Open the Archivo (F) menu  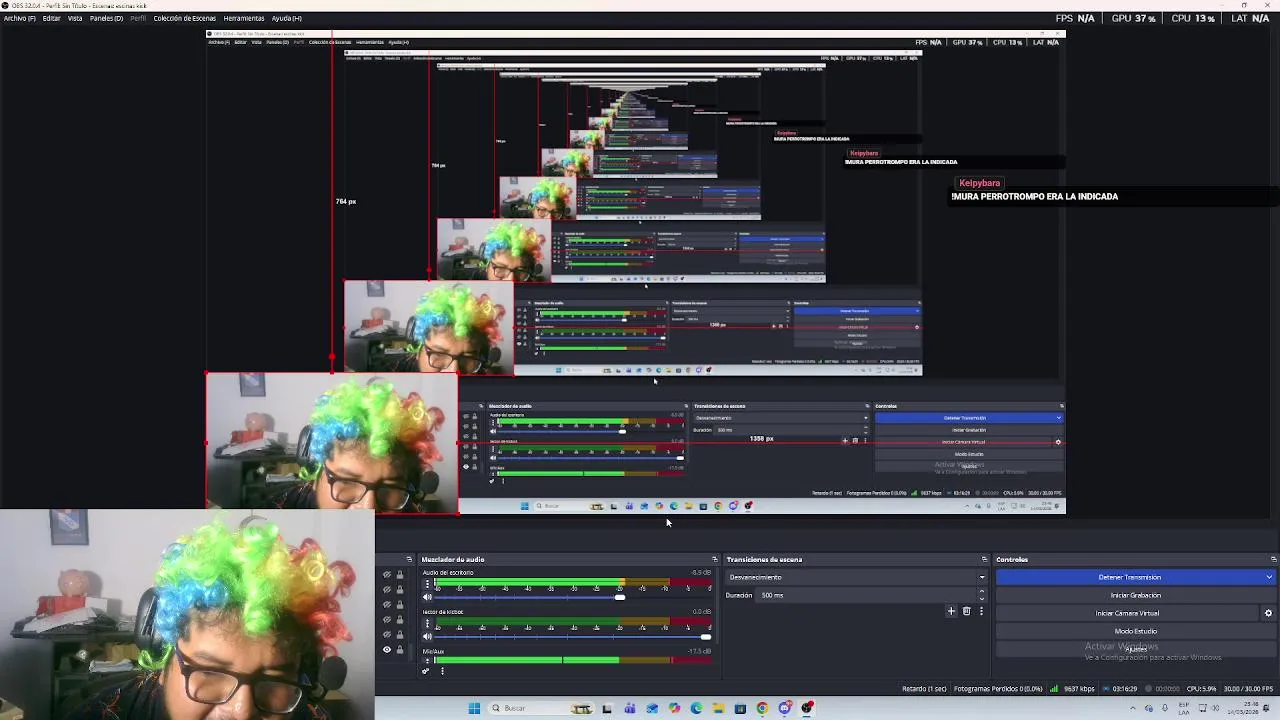coord(19,18)
